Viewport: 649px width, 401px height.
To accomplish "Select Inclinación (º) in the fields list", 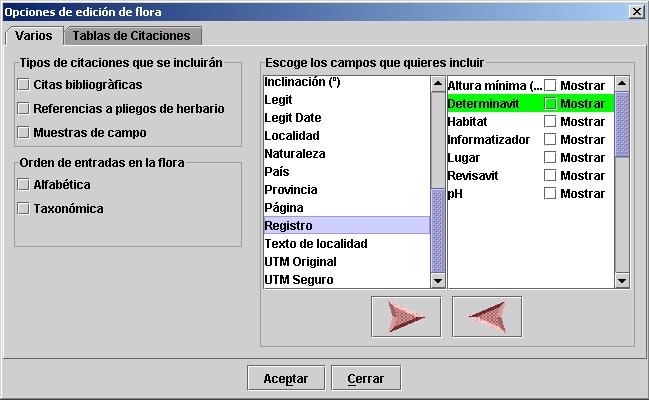I will (347, 82).
